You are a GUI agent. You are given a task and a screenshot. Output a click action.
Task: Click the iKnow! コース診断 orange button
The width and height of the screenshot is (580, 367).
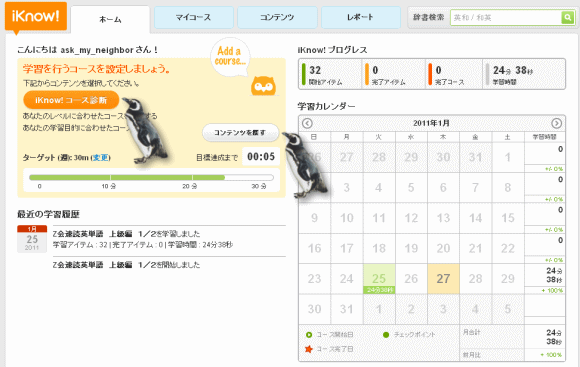tap(71, 100)
